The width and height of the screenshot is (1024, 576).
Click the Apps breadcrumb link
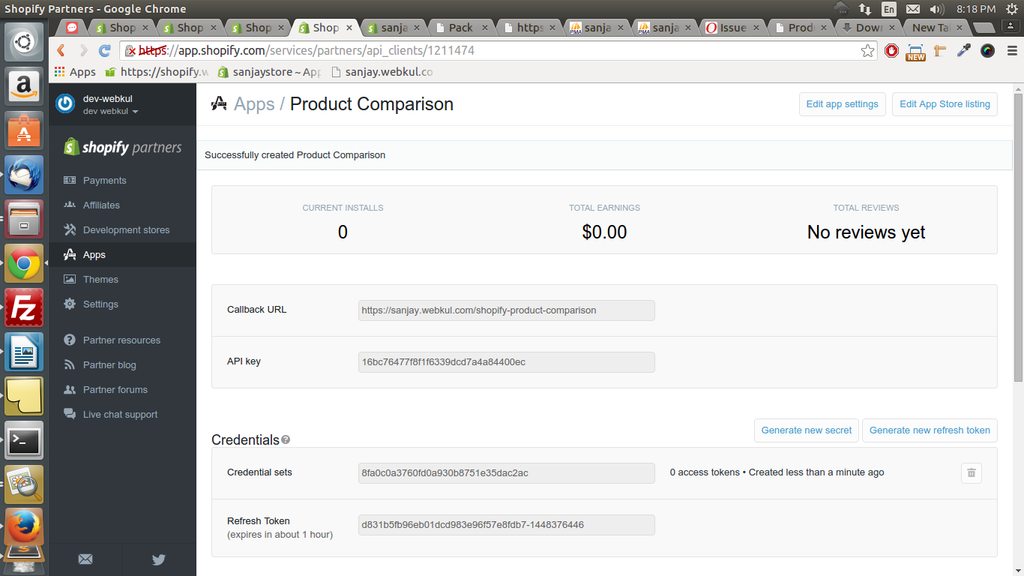pos(253,104)
